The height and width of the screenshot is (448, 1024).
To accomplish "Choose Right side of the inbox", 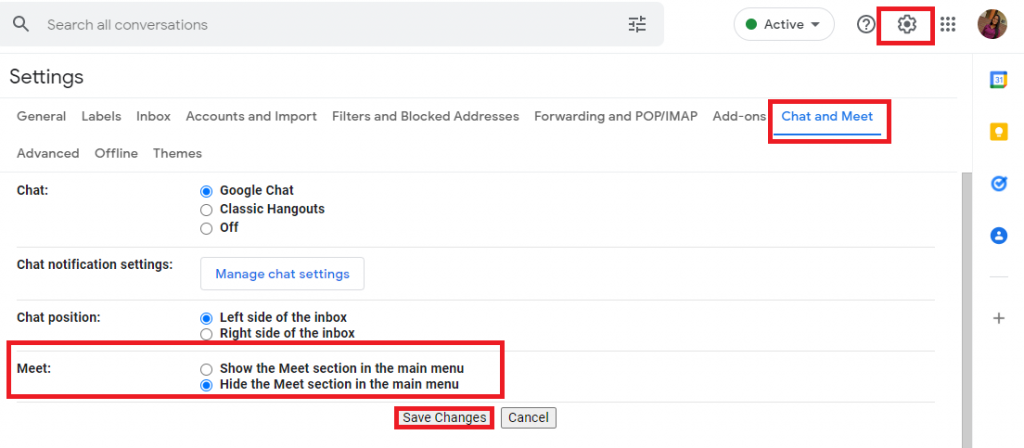I will click(207, 334).
